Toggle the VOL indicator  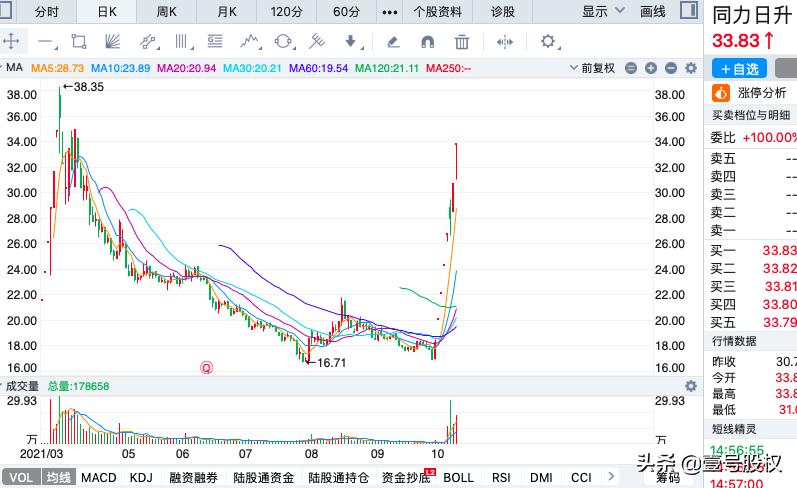click(x=21, y=477)
